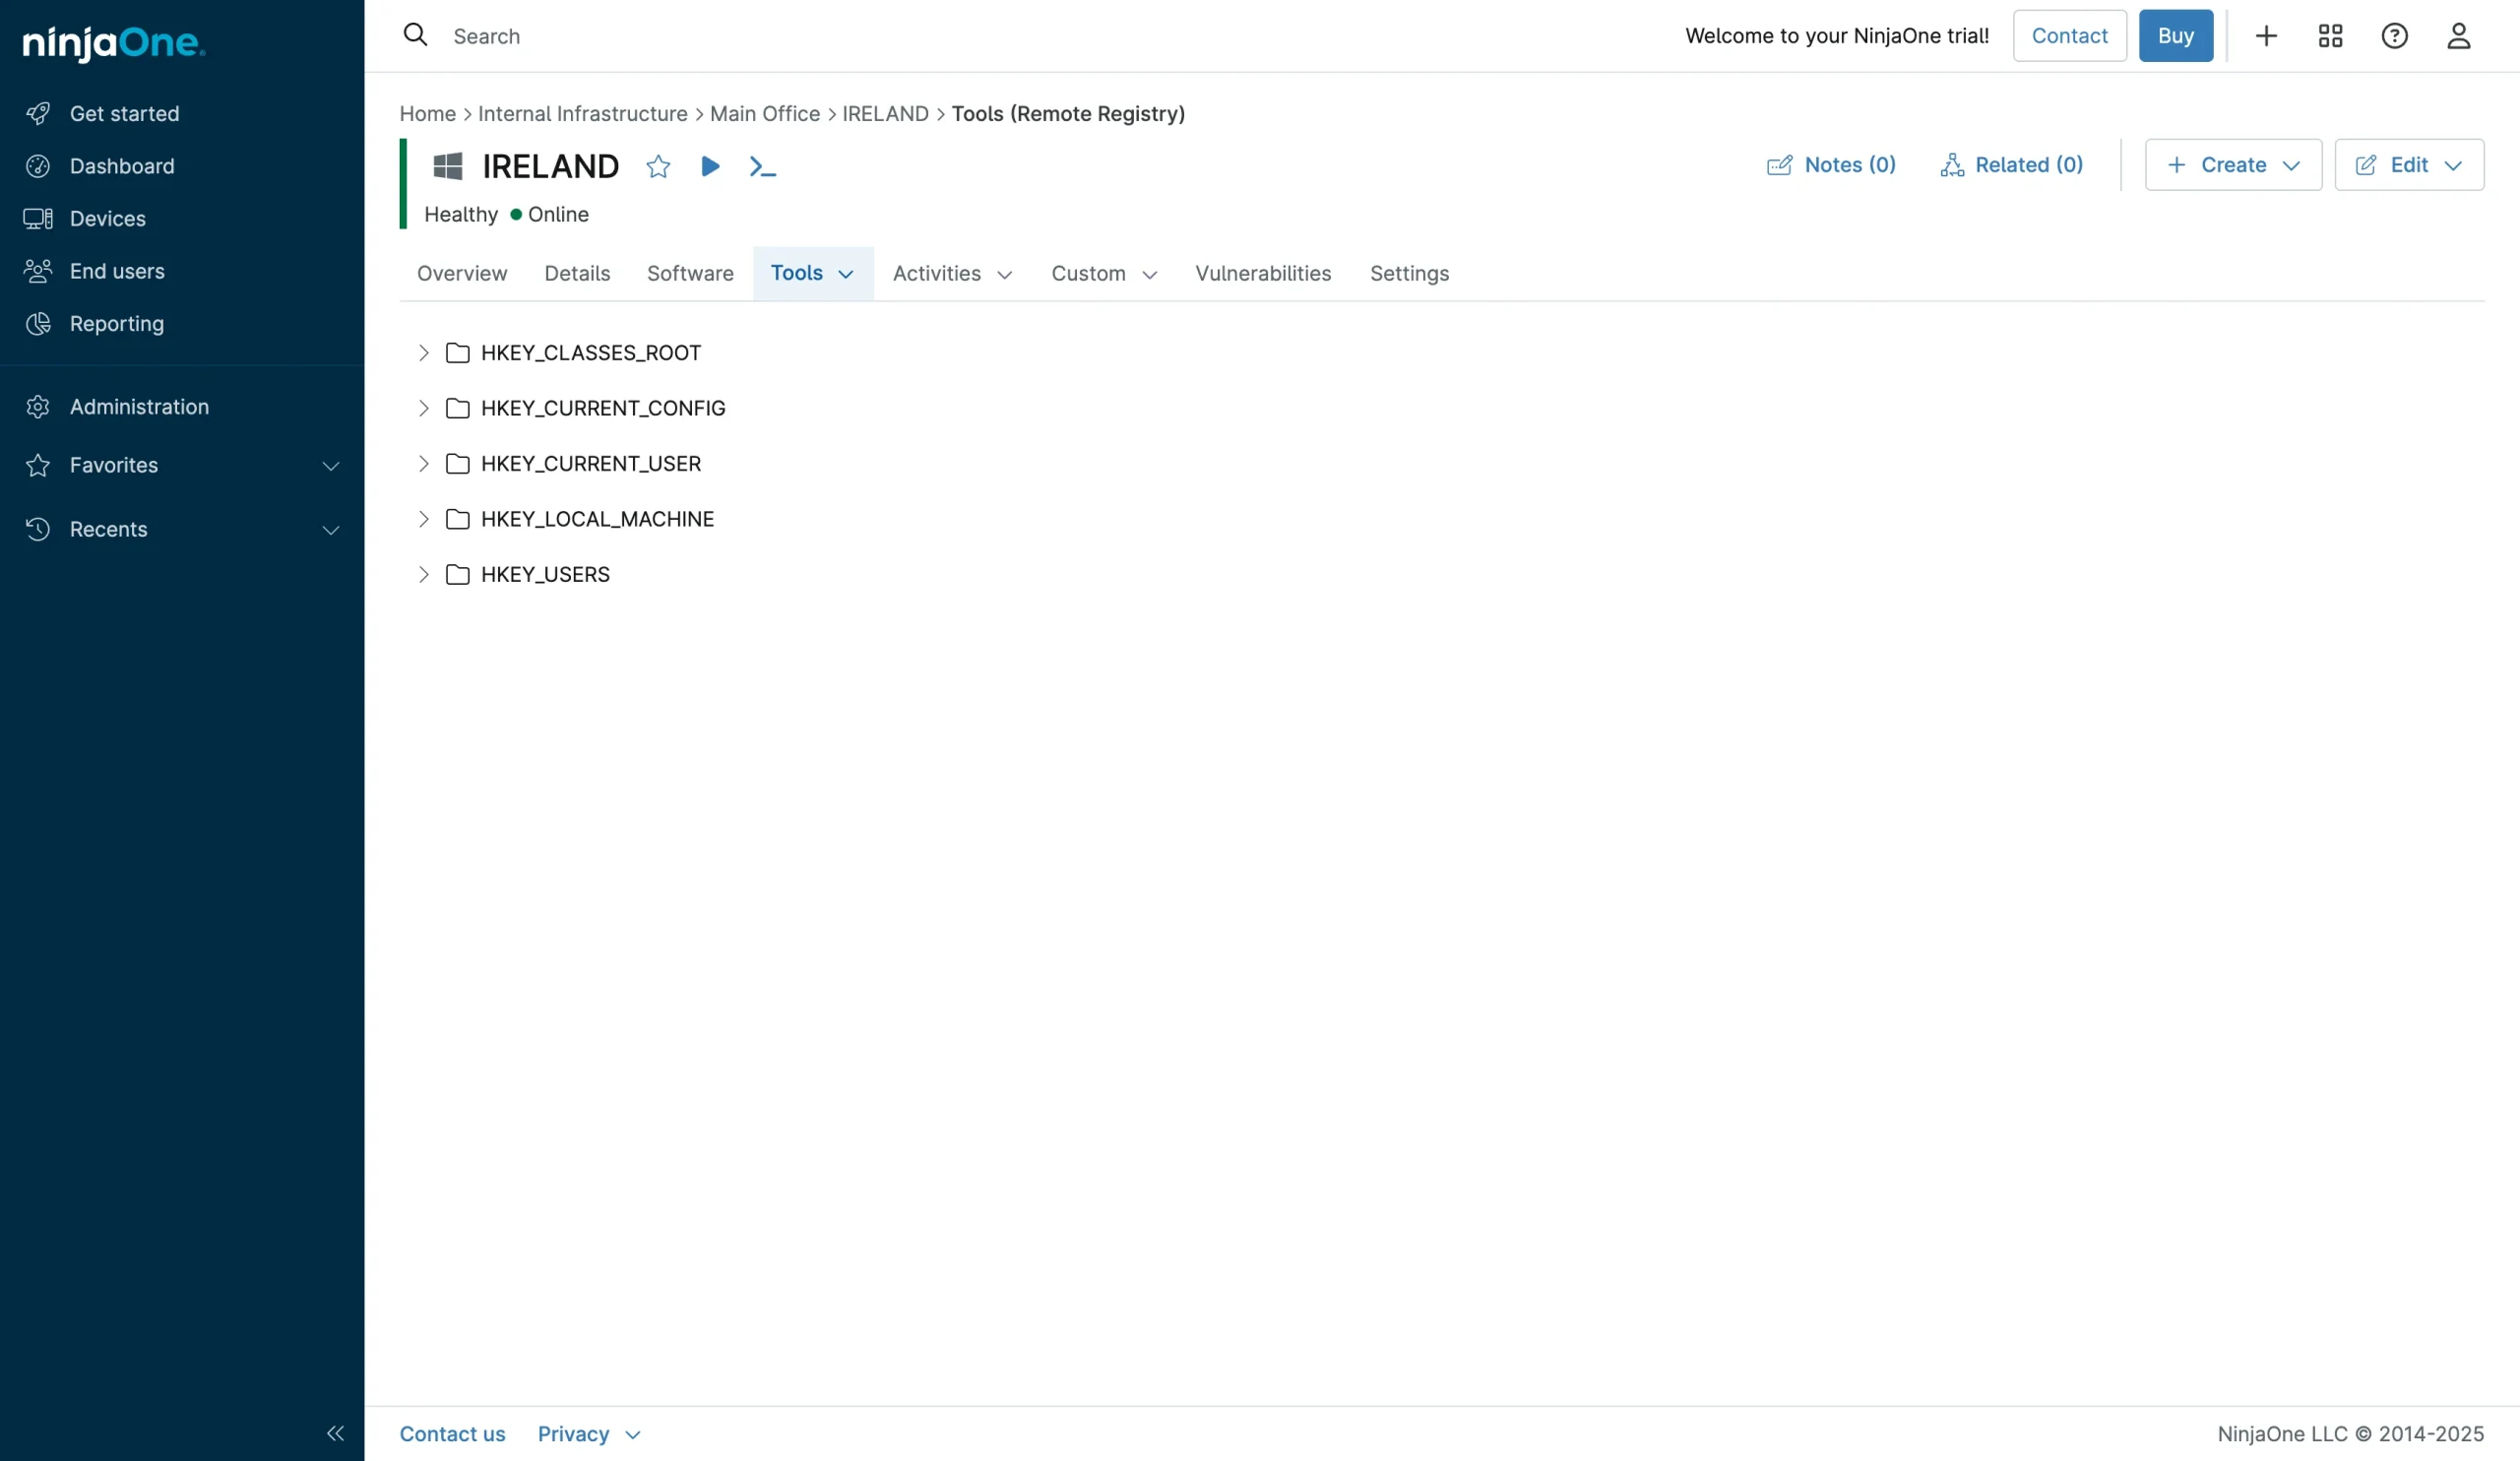Screen dimensions: 2520x1461
Task: Click the HKEY_CLASSES_ROOT folder icon
Action: click(458, 353)
